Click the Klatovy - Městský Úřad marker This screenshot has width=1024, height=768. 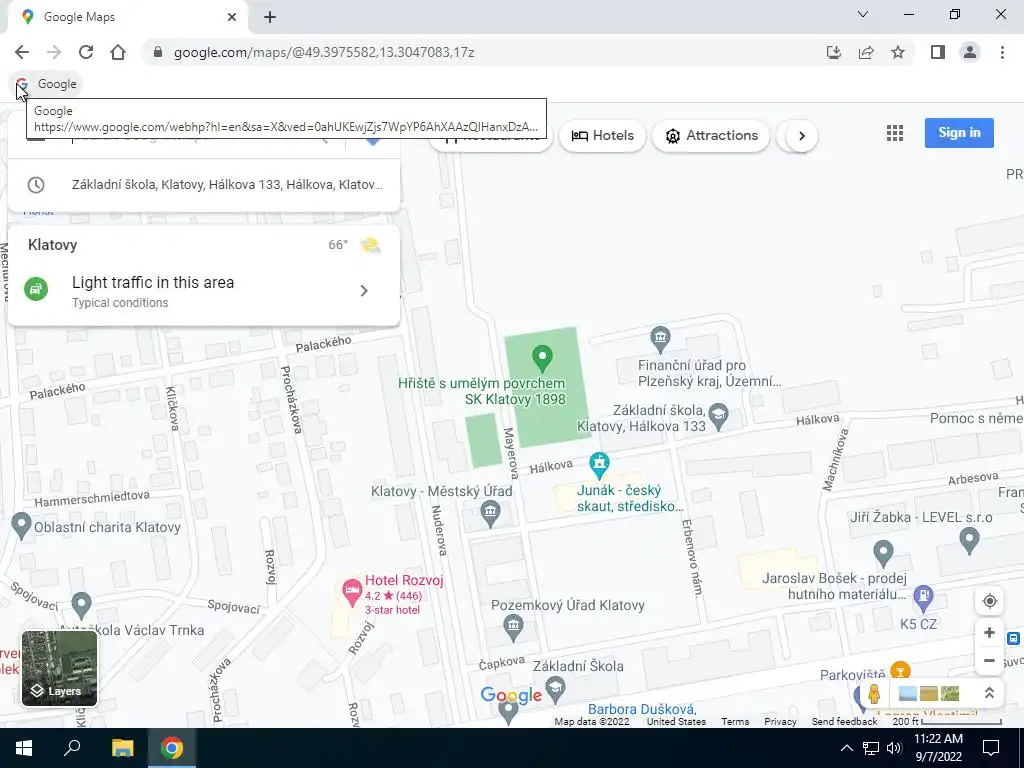(490, 514)
